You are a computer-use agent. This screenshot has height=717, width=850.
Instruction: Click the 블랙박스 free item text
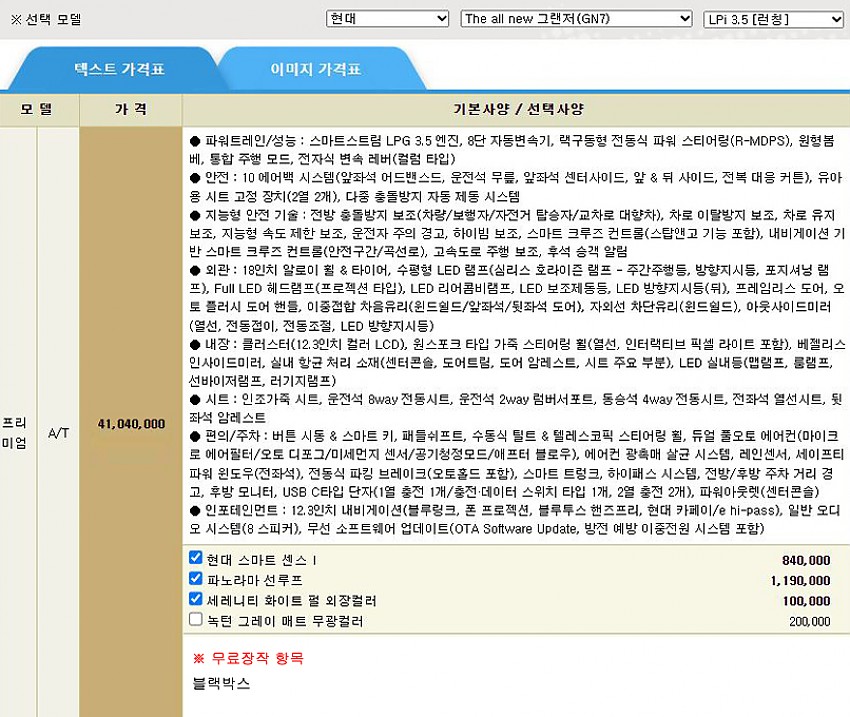[221, 684]
